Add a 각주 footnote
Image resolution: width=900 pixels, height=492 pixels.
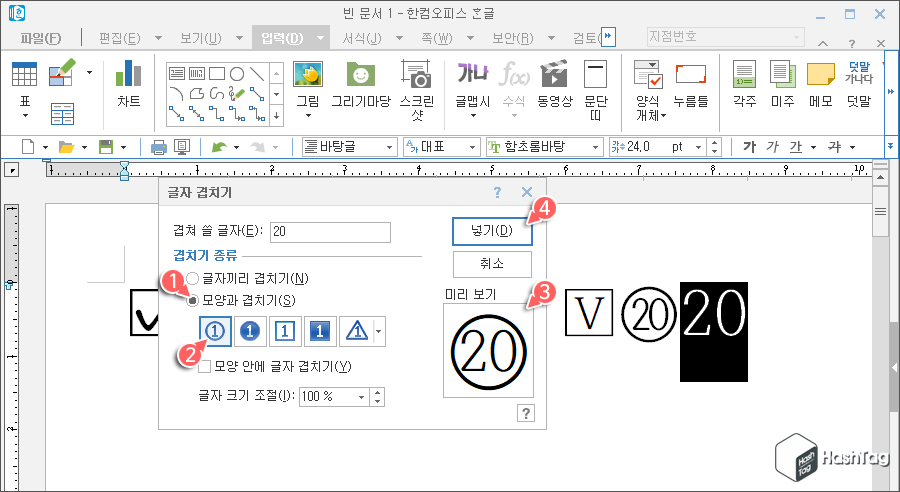coord(744,84)
